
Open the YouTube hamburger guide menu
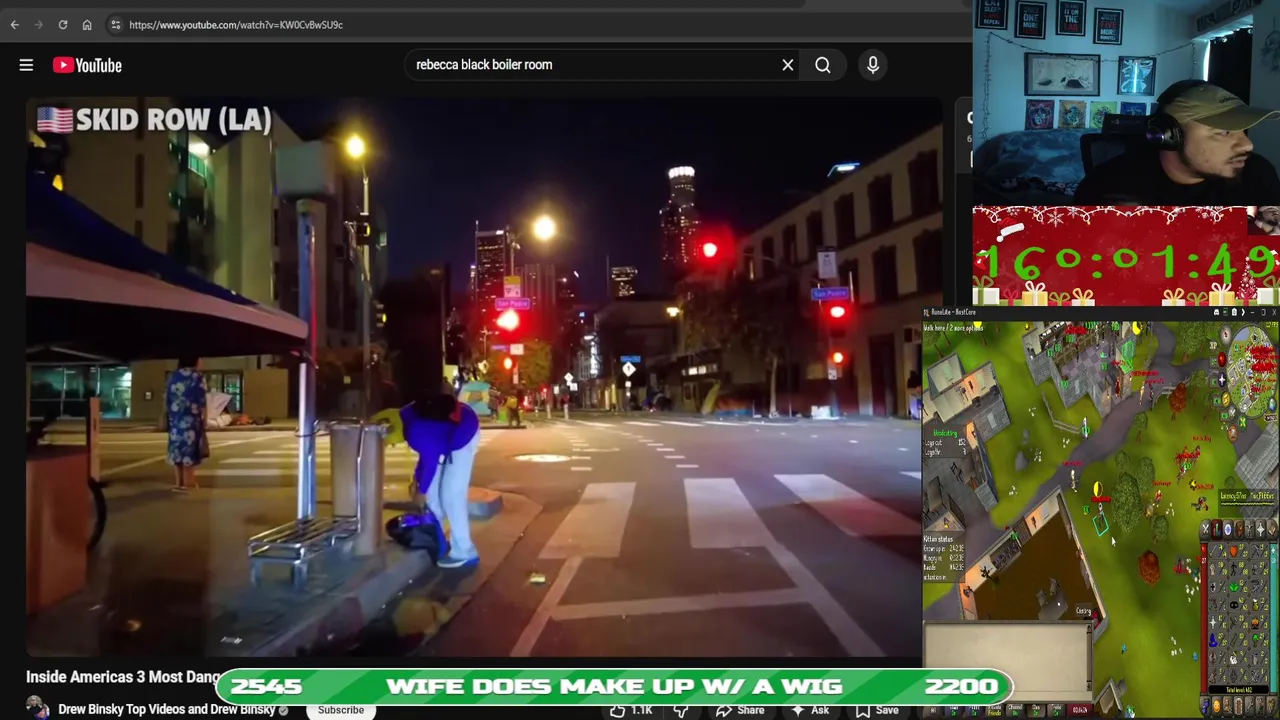(x=26, y=65)
